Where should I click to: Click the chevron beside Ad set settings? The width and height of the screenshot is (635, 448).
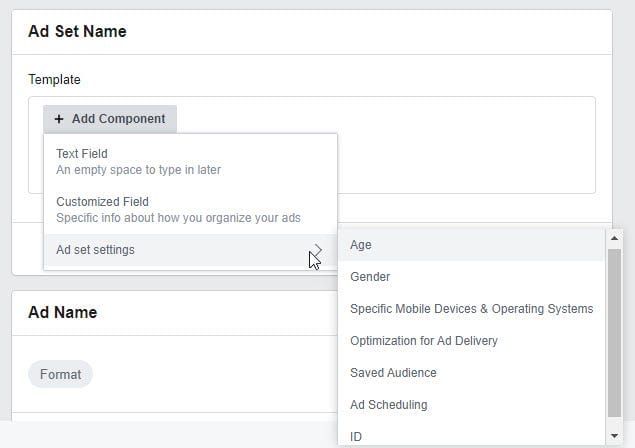tap(318, 250)
